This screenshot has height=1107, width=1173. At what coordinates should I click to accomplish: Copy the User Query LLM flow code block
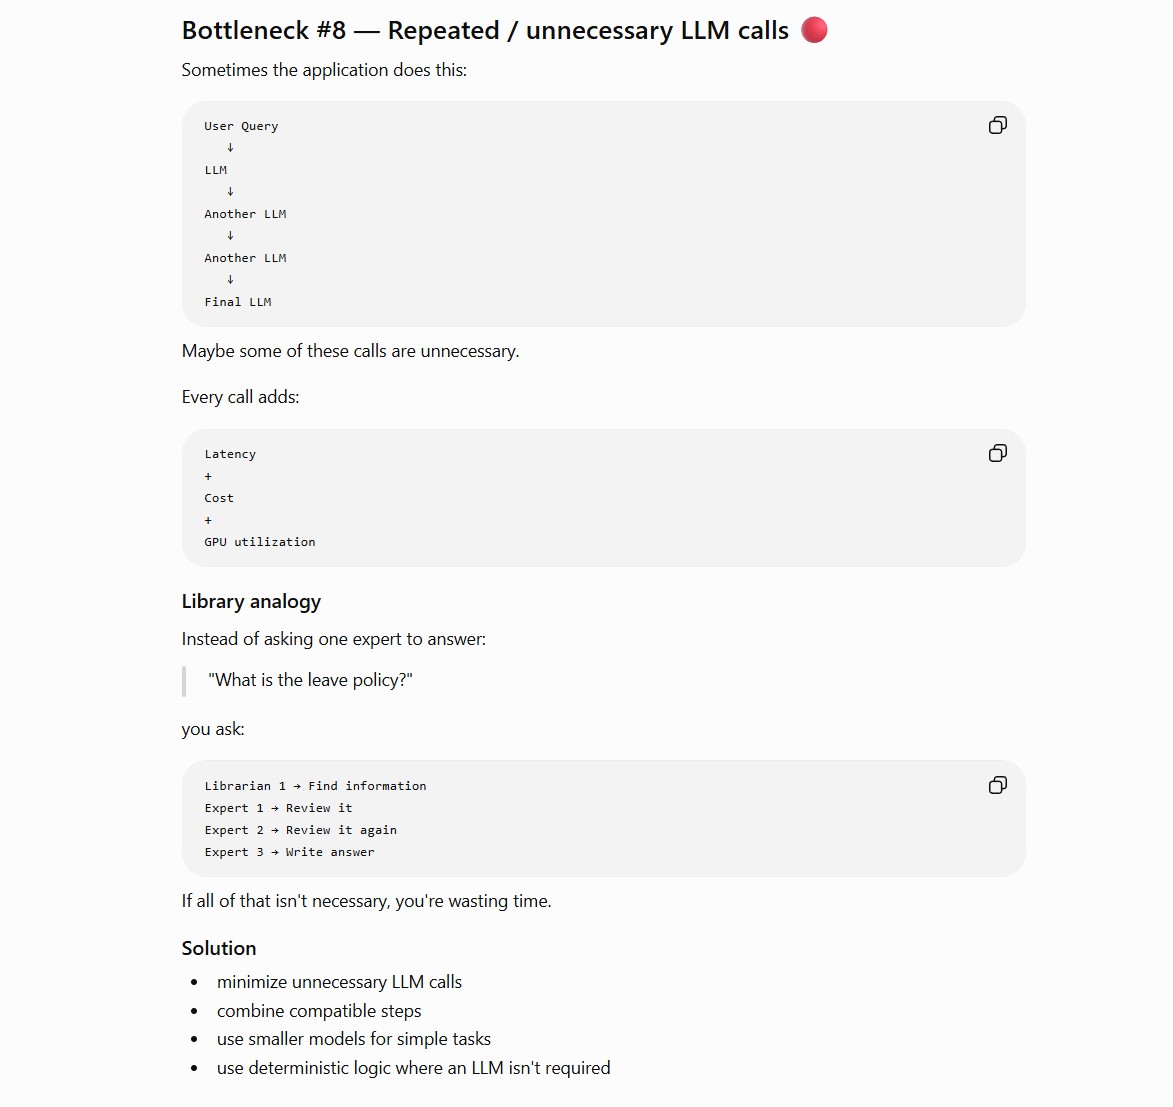coord(997,125)
